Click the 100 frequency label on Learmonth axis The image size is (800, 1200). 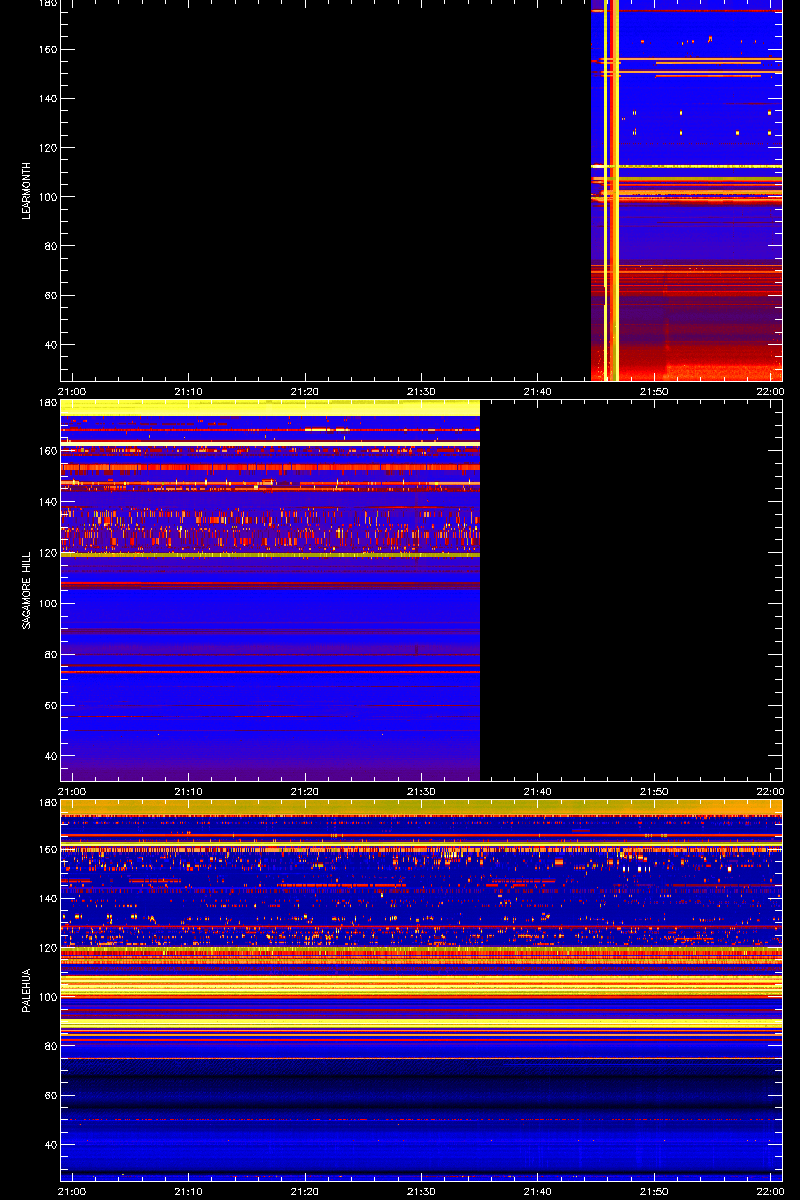pos(46,197)
